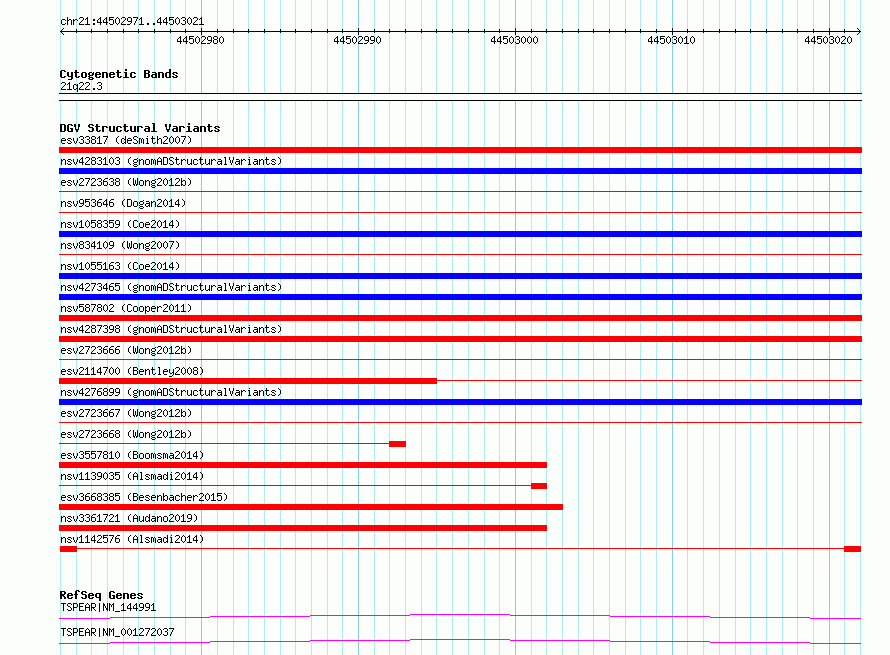
Task: Open transcript TSPEAR|NM_001272037
Action: (117, 632)
